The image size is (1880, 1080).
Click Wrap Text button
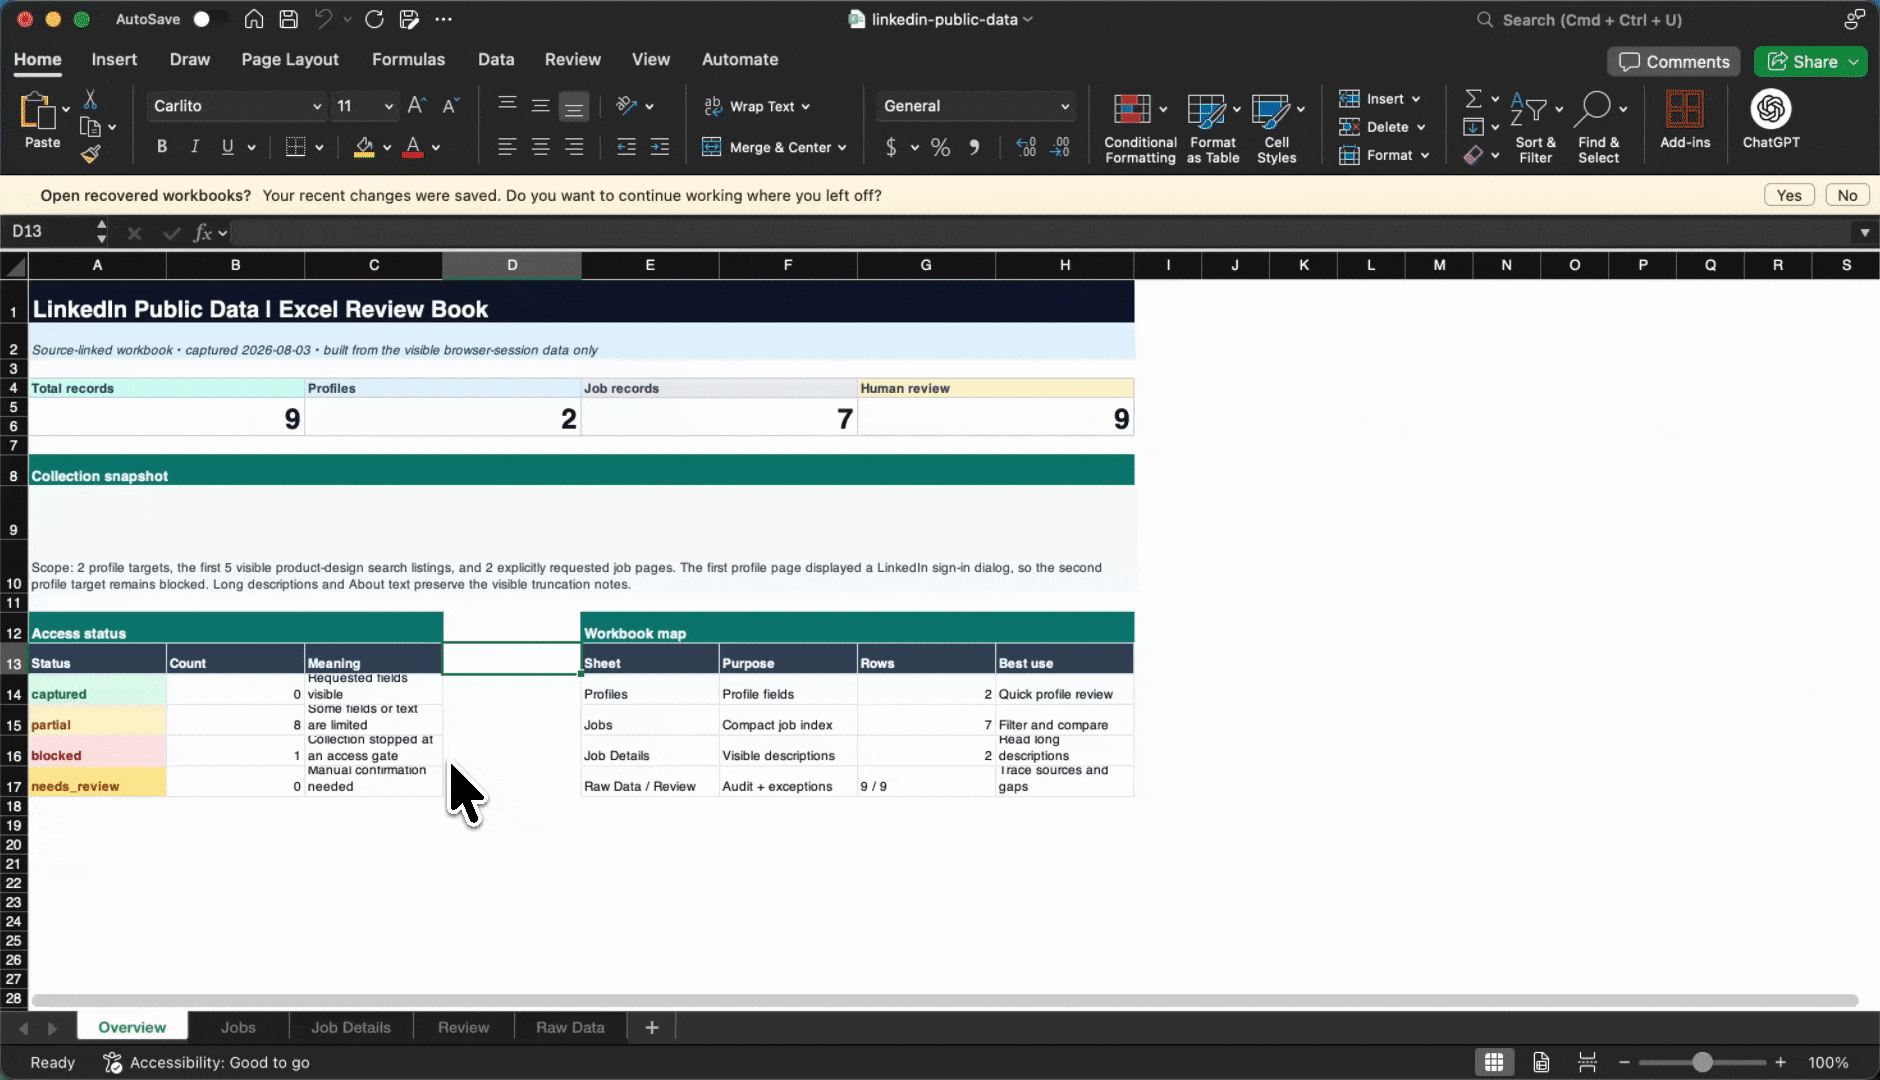tap(757, 106)
